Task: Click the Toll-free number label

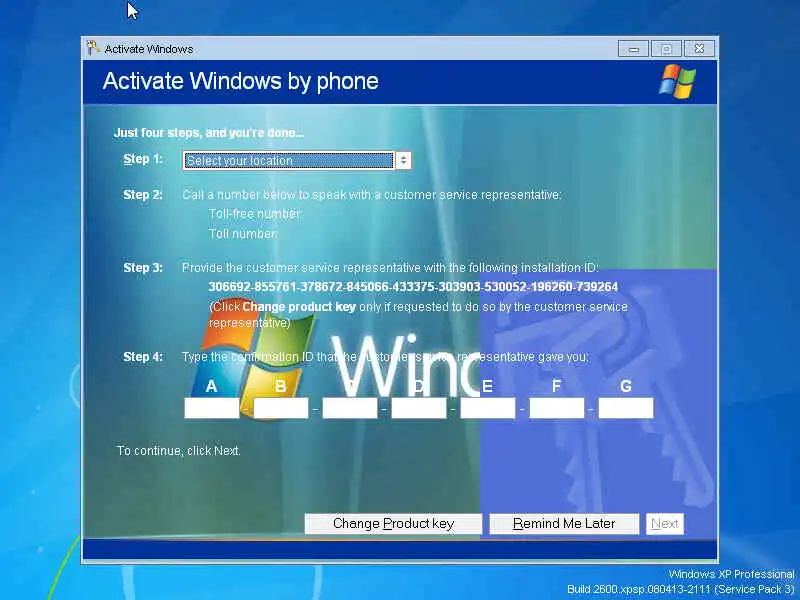Action: (255, 214)
